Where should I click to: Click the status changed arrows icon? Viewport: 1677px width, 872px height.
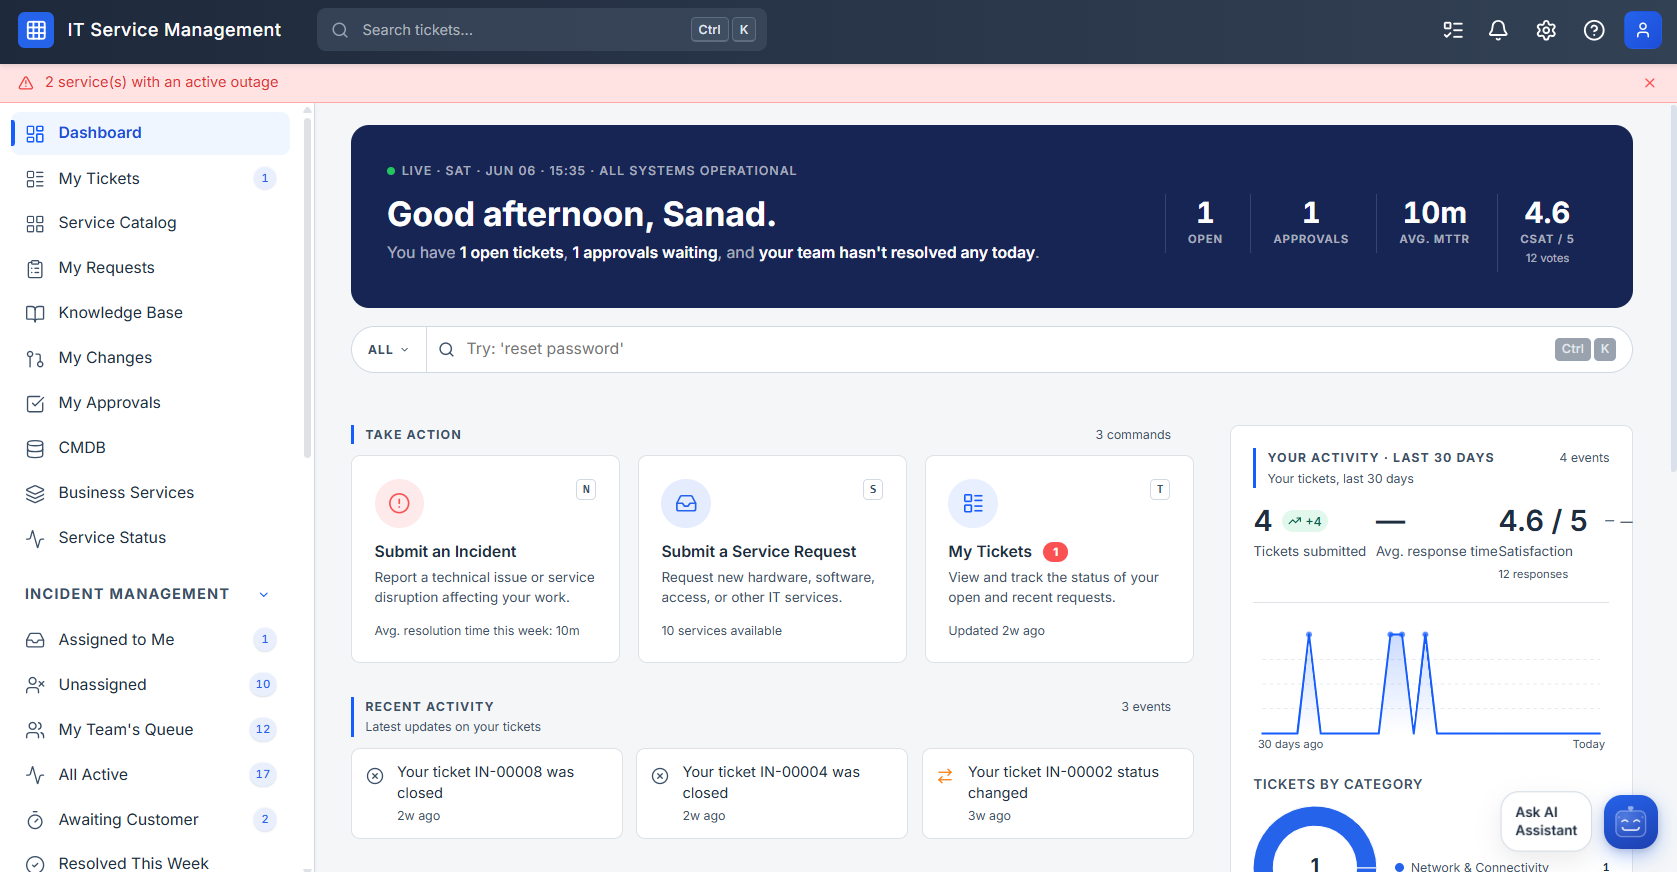point(945,776)
